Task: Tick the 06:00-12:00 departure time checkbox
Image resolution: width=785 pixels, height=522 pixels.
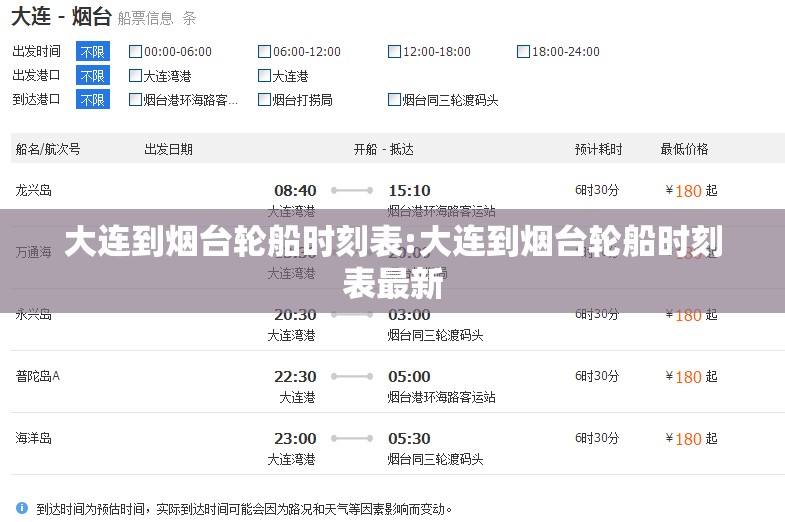Action: click(x=264, y=52)
